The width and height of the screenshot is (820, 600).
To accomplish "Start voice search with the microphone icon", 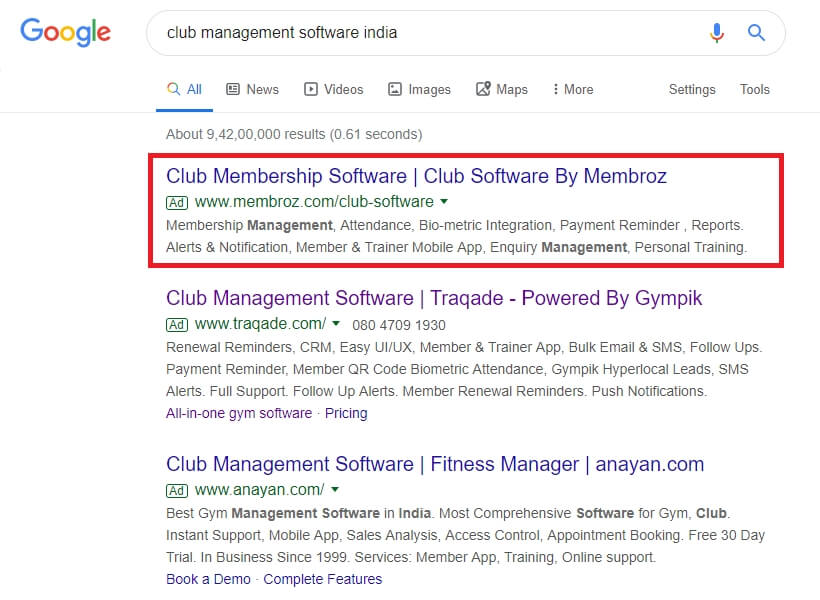I will (716, 33).
